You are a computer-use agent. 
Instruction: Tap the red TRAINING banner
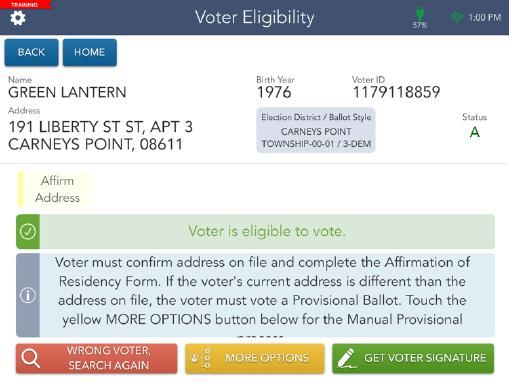point(25,4)
